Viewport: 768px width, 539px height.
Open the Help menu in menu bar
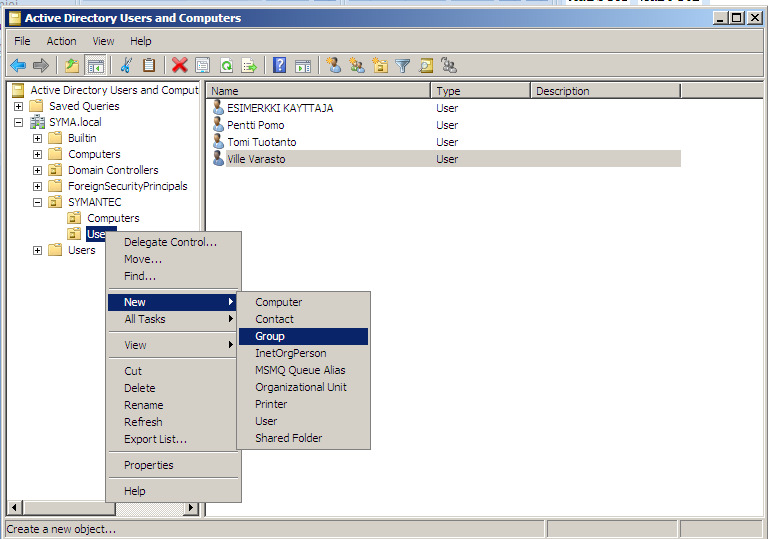coord(141,41)
